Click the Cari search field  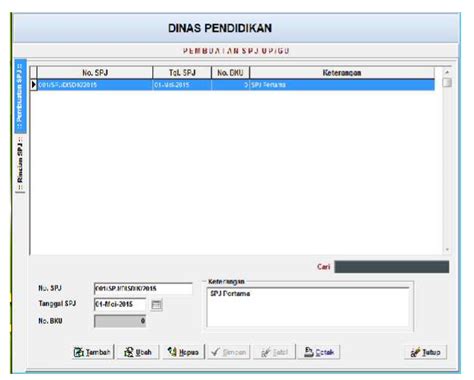(392, 267)
